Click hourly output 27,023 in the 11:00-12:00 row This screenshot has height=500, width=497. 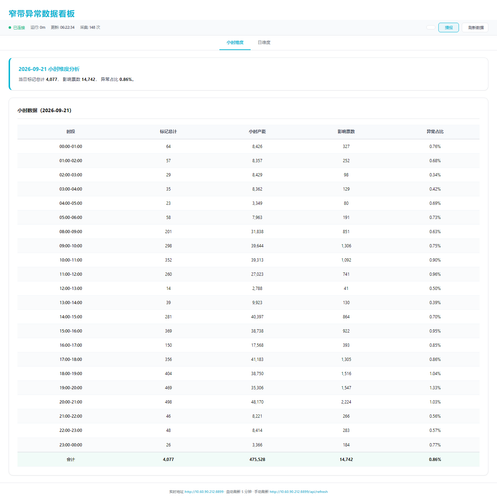[x=257, y=274]
